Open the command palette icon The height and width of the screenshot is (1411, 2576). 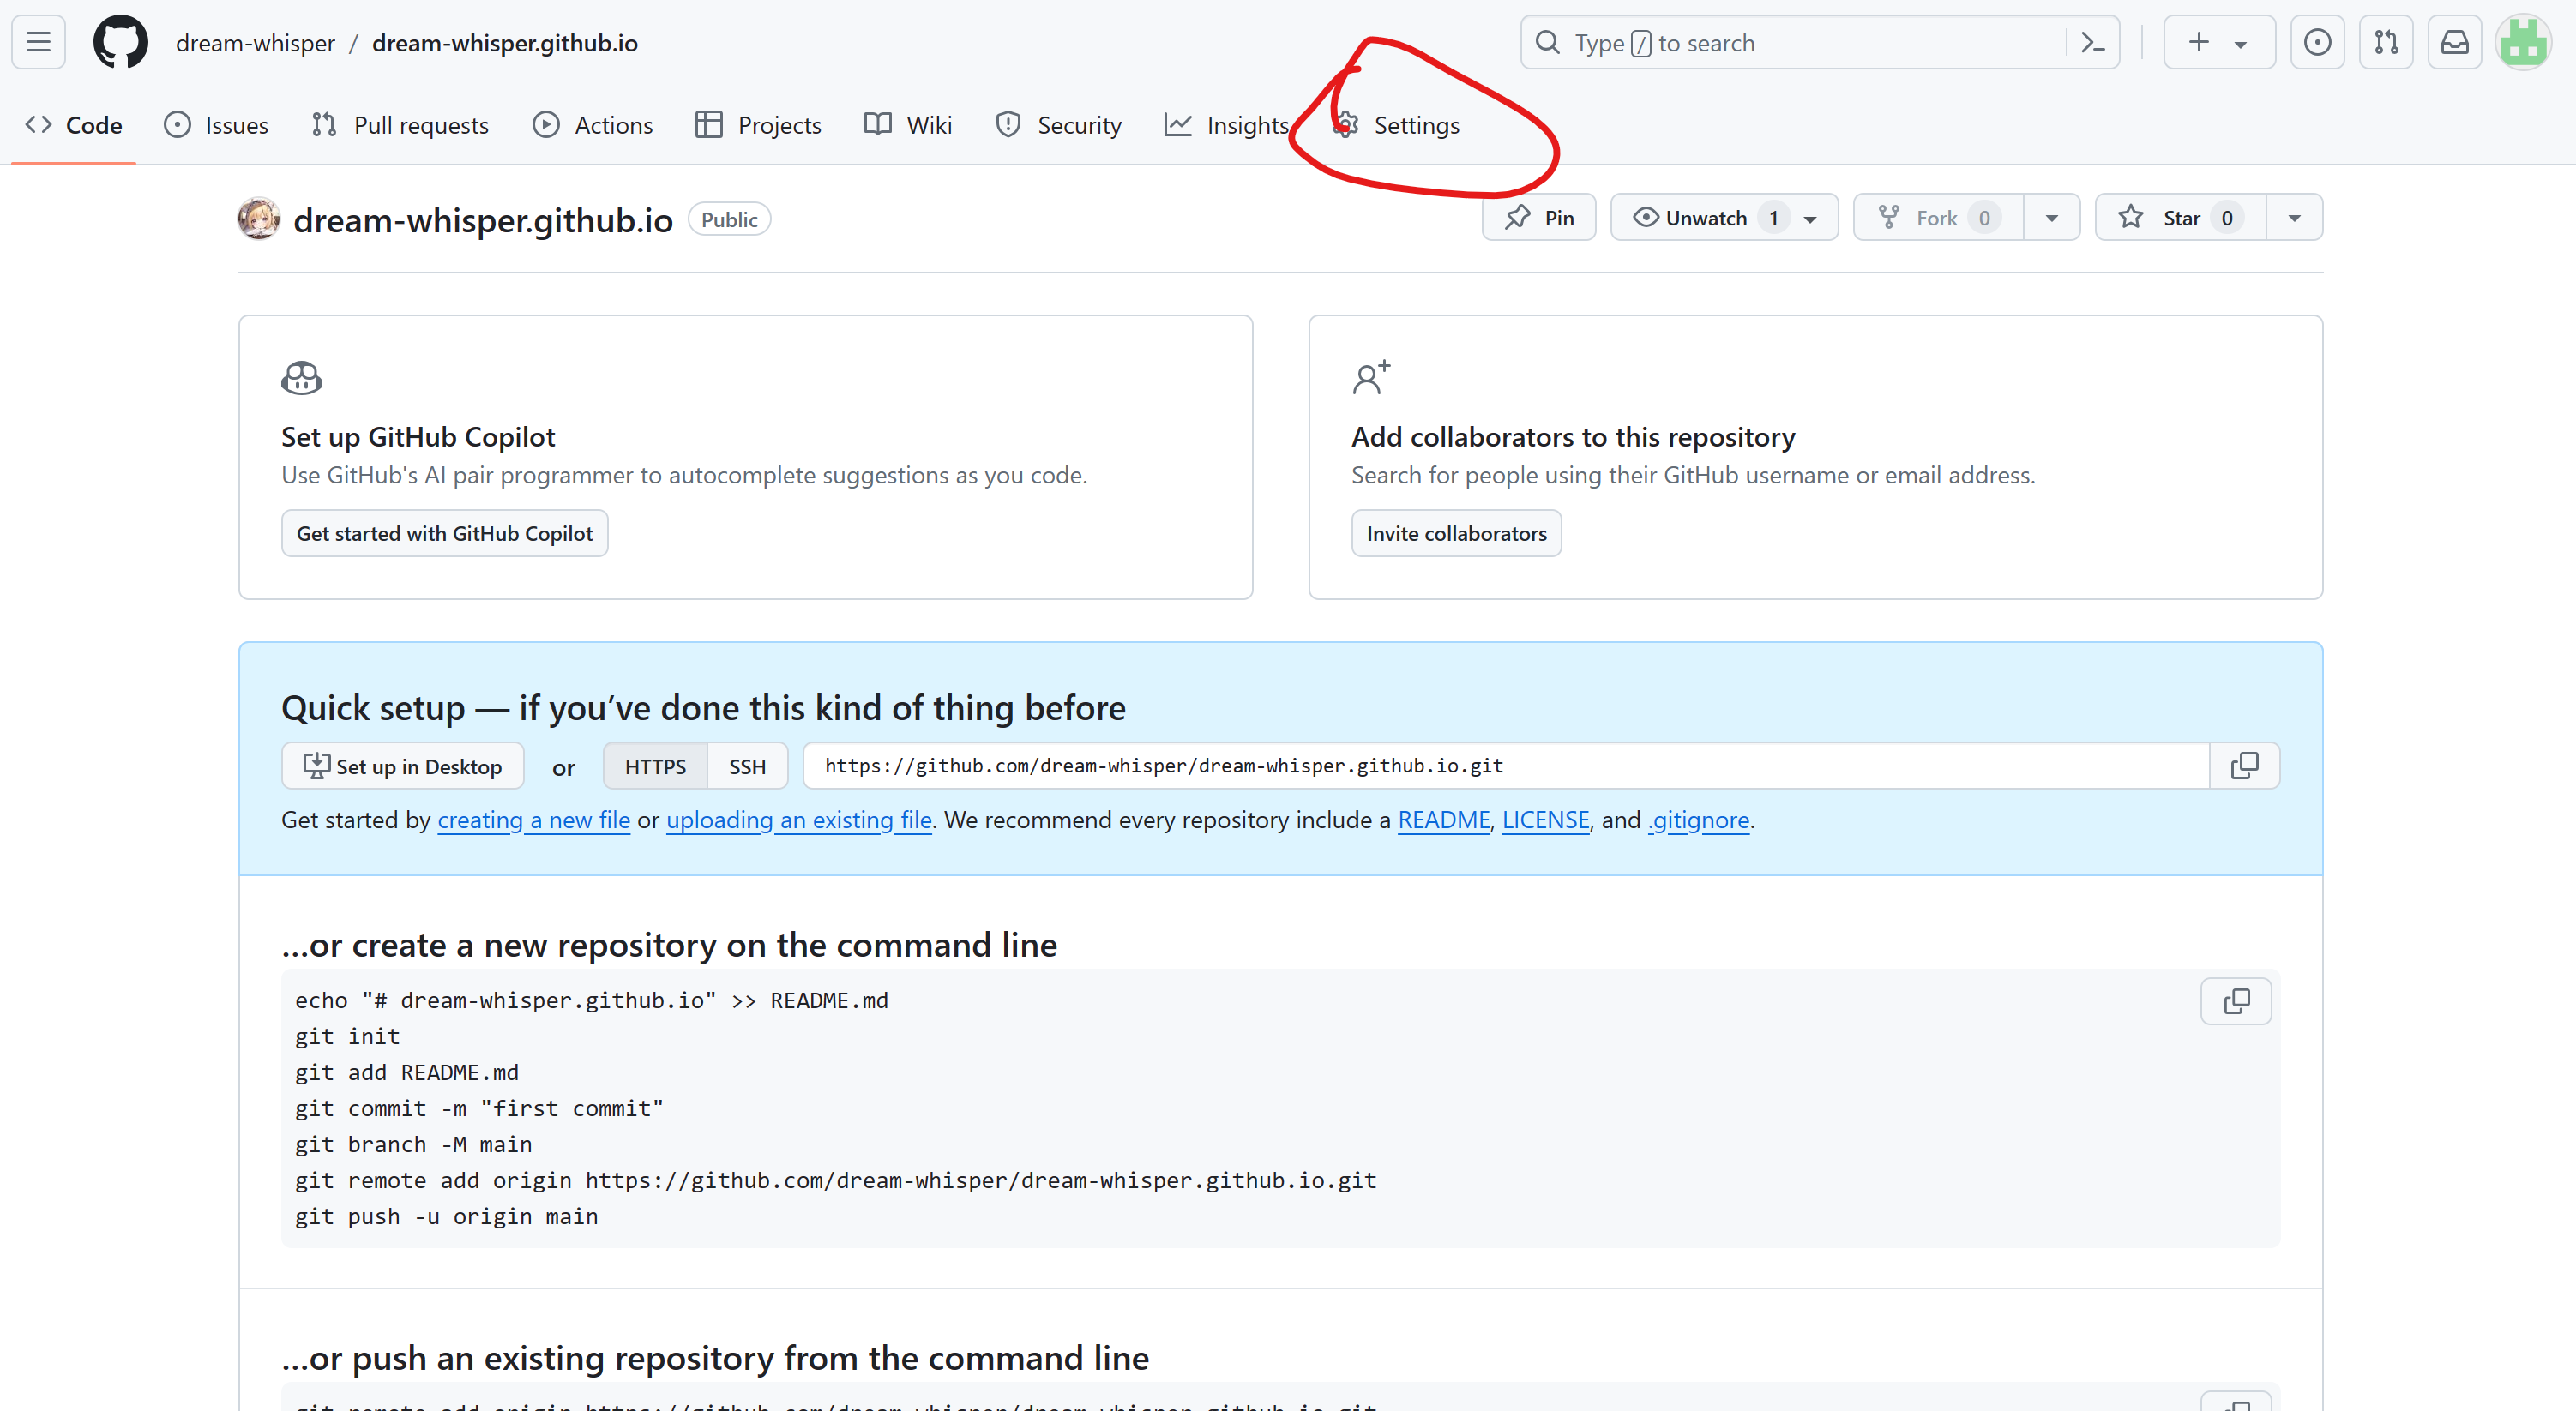click(x=2092, y=42)
